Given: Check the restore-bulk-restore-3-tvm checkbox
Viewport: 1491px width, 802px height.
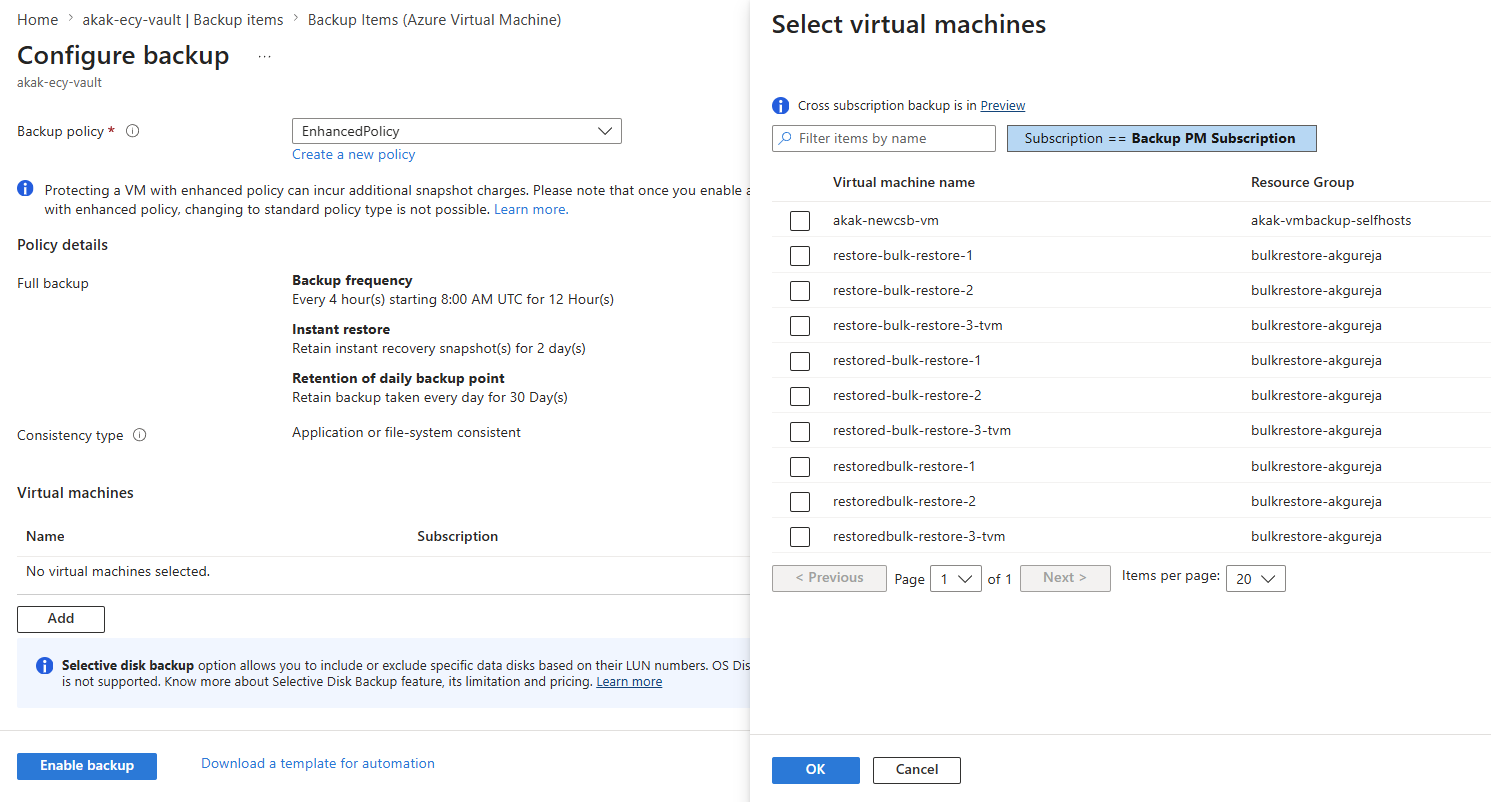Looking at the screenshot, I should coord(800,326).
